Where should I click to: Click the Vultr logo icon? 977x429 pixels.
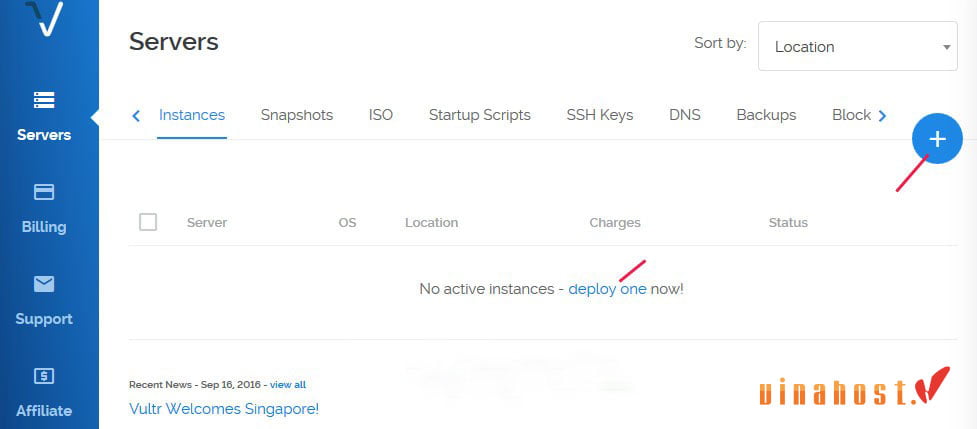coord(44,17)
